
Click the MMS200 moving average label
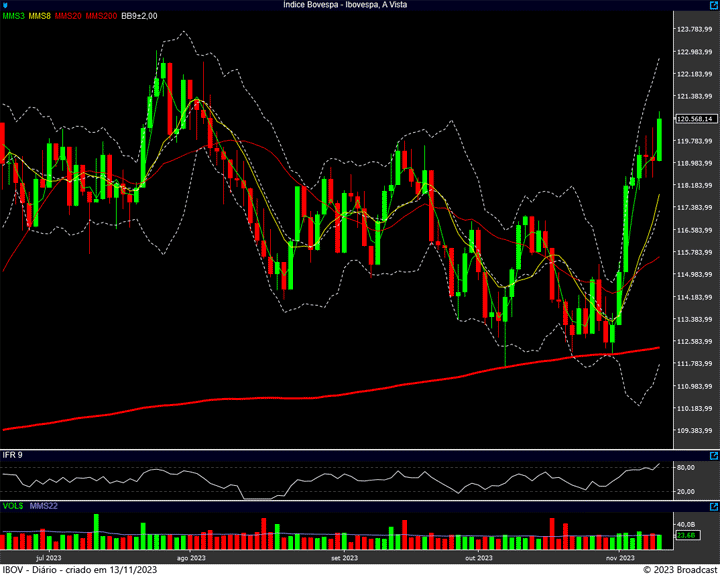coord(100,16)
